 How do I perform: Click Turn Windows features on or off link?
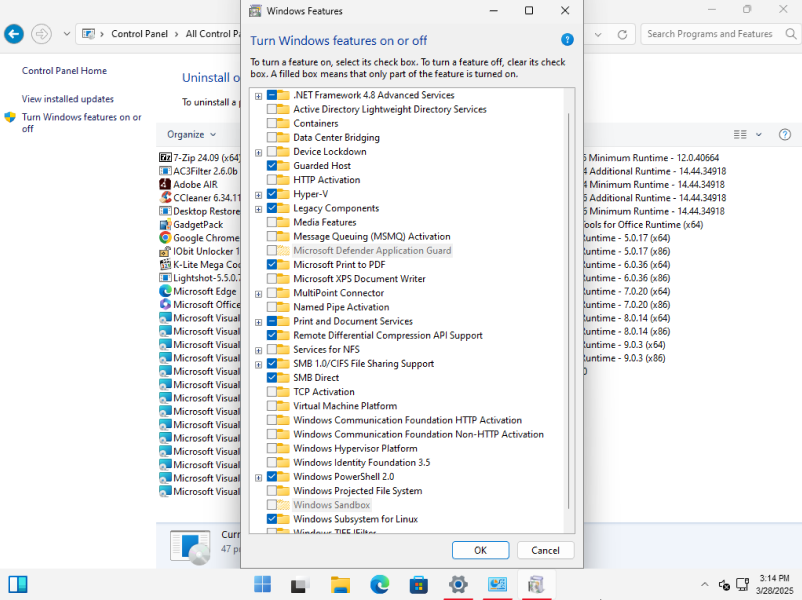pos(81,123)
